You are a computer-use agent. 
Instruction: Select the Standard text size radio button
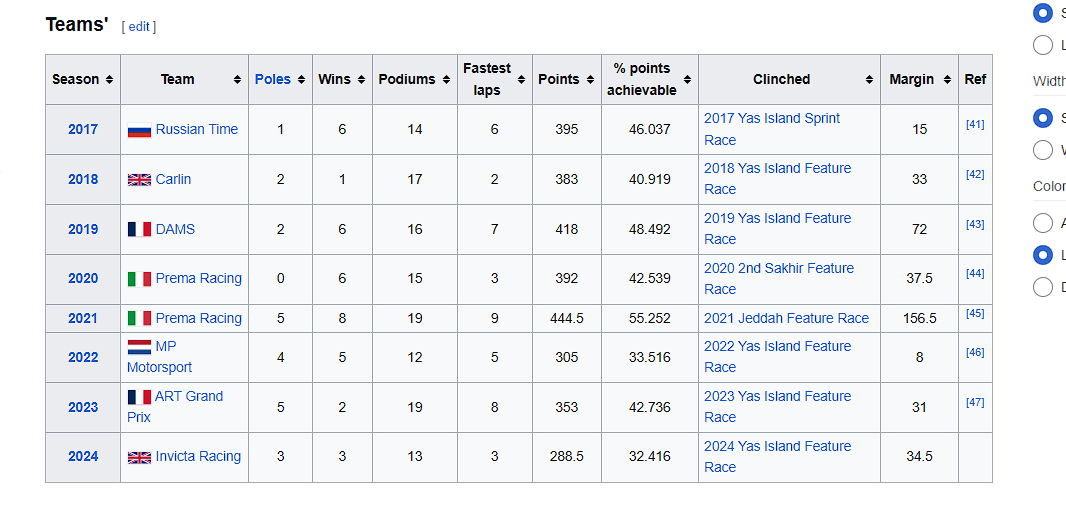click(1042, 13)
